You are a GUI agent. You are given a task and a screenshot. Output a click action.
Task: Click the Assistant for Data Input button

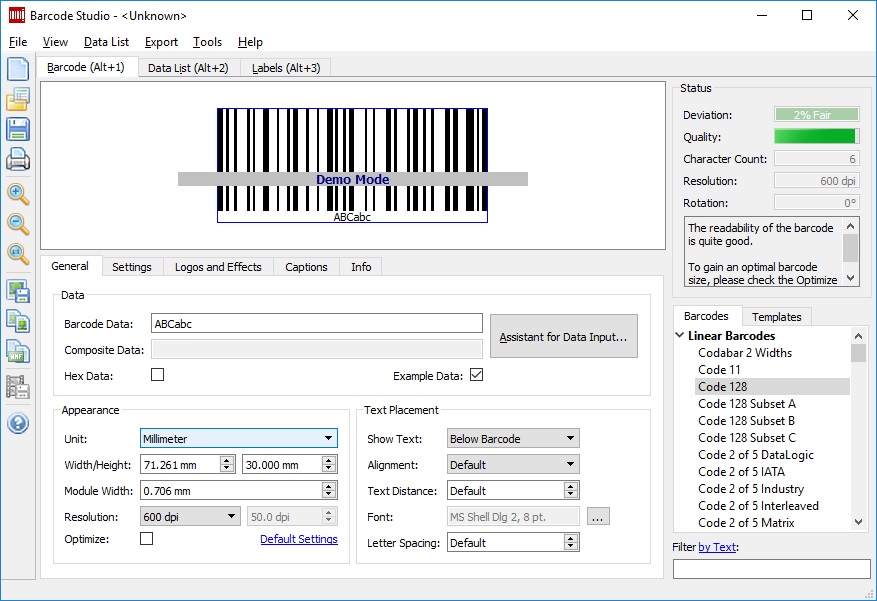click(x=563, y=336)
